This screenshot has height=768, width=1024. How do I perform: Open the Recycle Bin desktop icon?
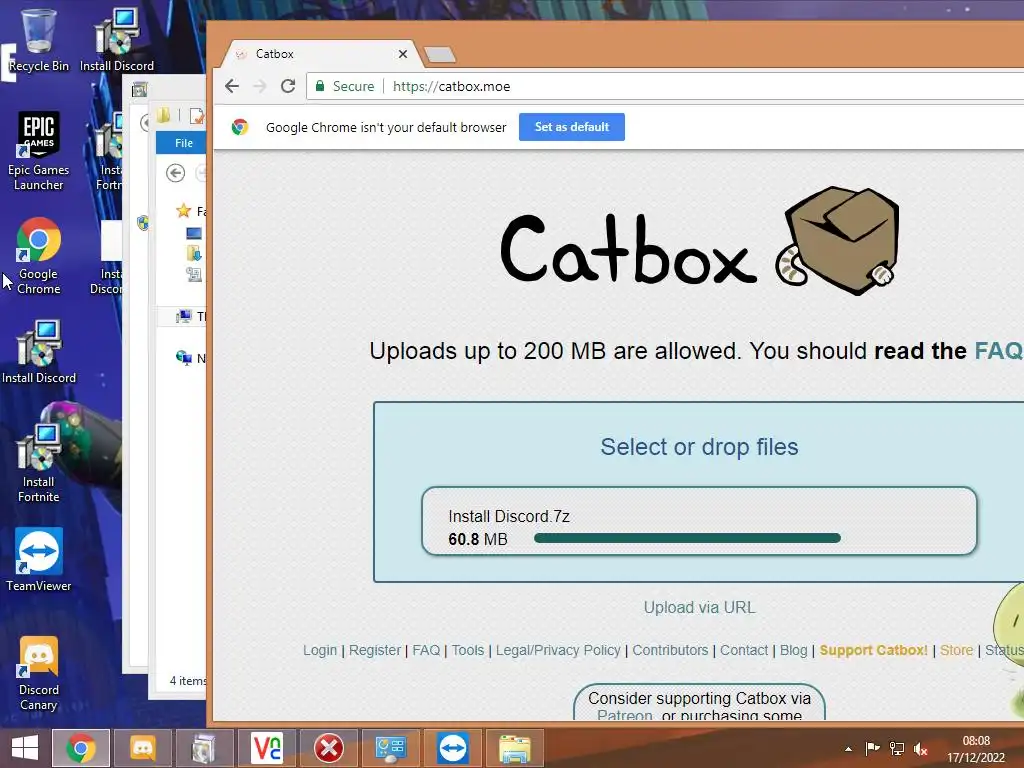(39, 39)
